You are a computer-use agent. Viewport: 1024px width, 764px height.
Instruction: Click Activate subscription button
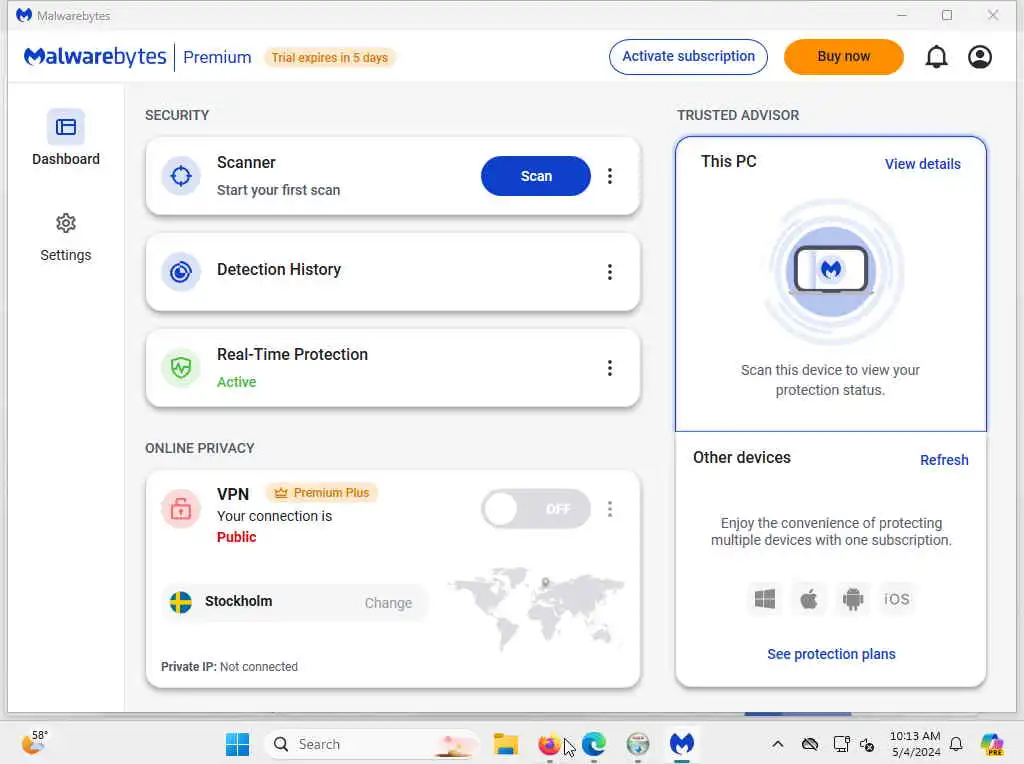688,57
